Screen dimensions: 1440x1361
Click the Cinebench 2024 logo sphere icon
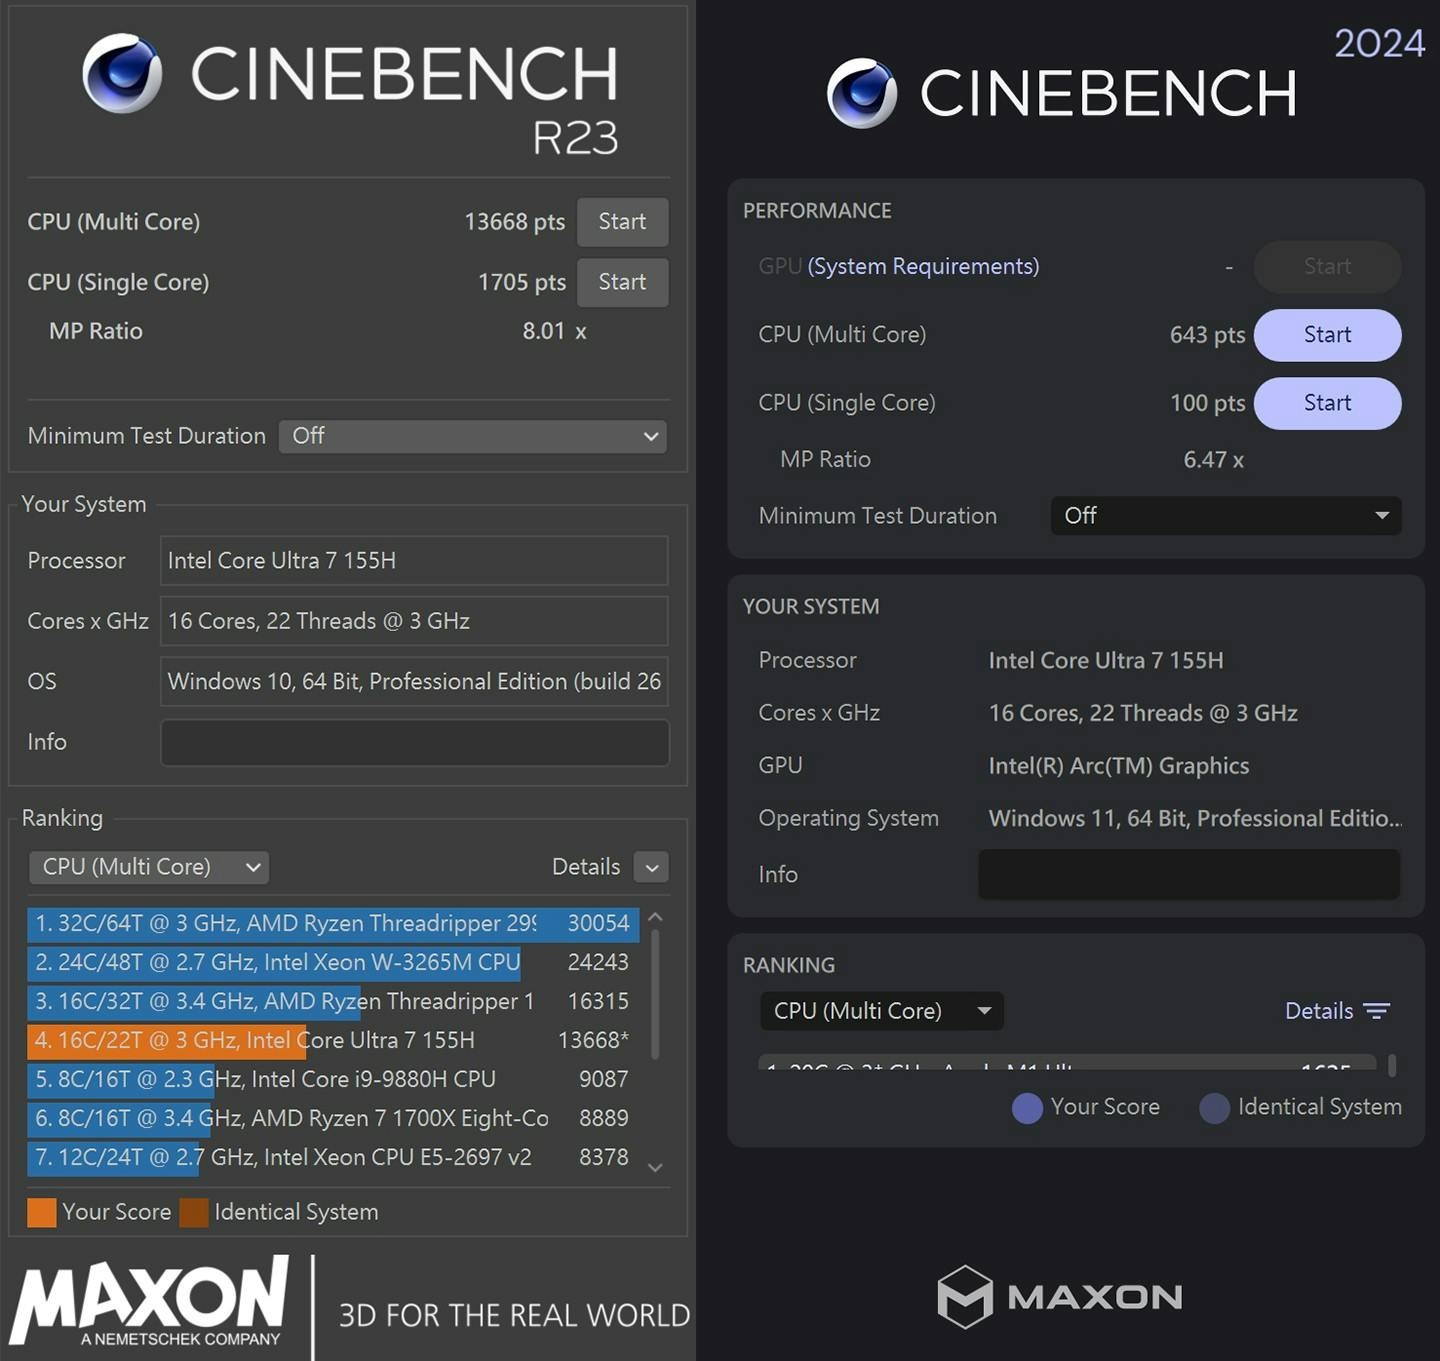pyautogui.click(x=862, y=93)
